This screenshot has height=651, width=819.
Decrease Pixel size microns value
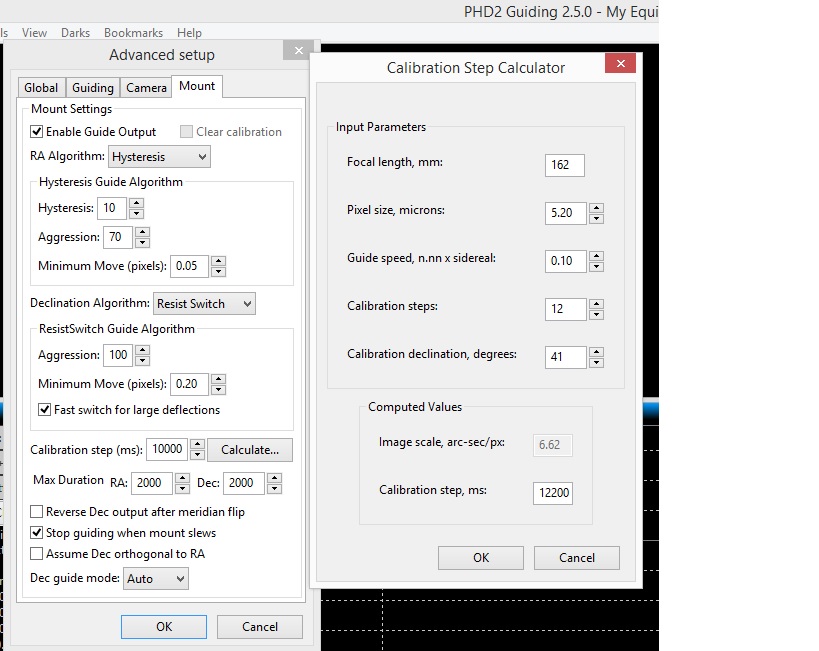point(596,218)
